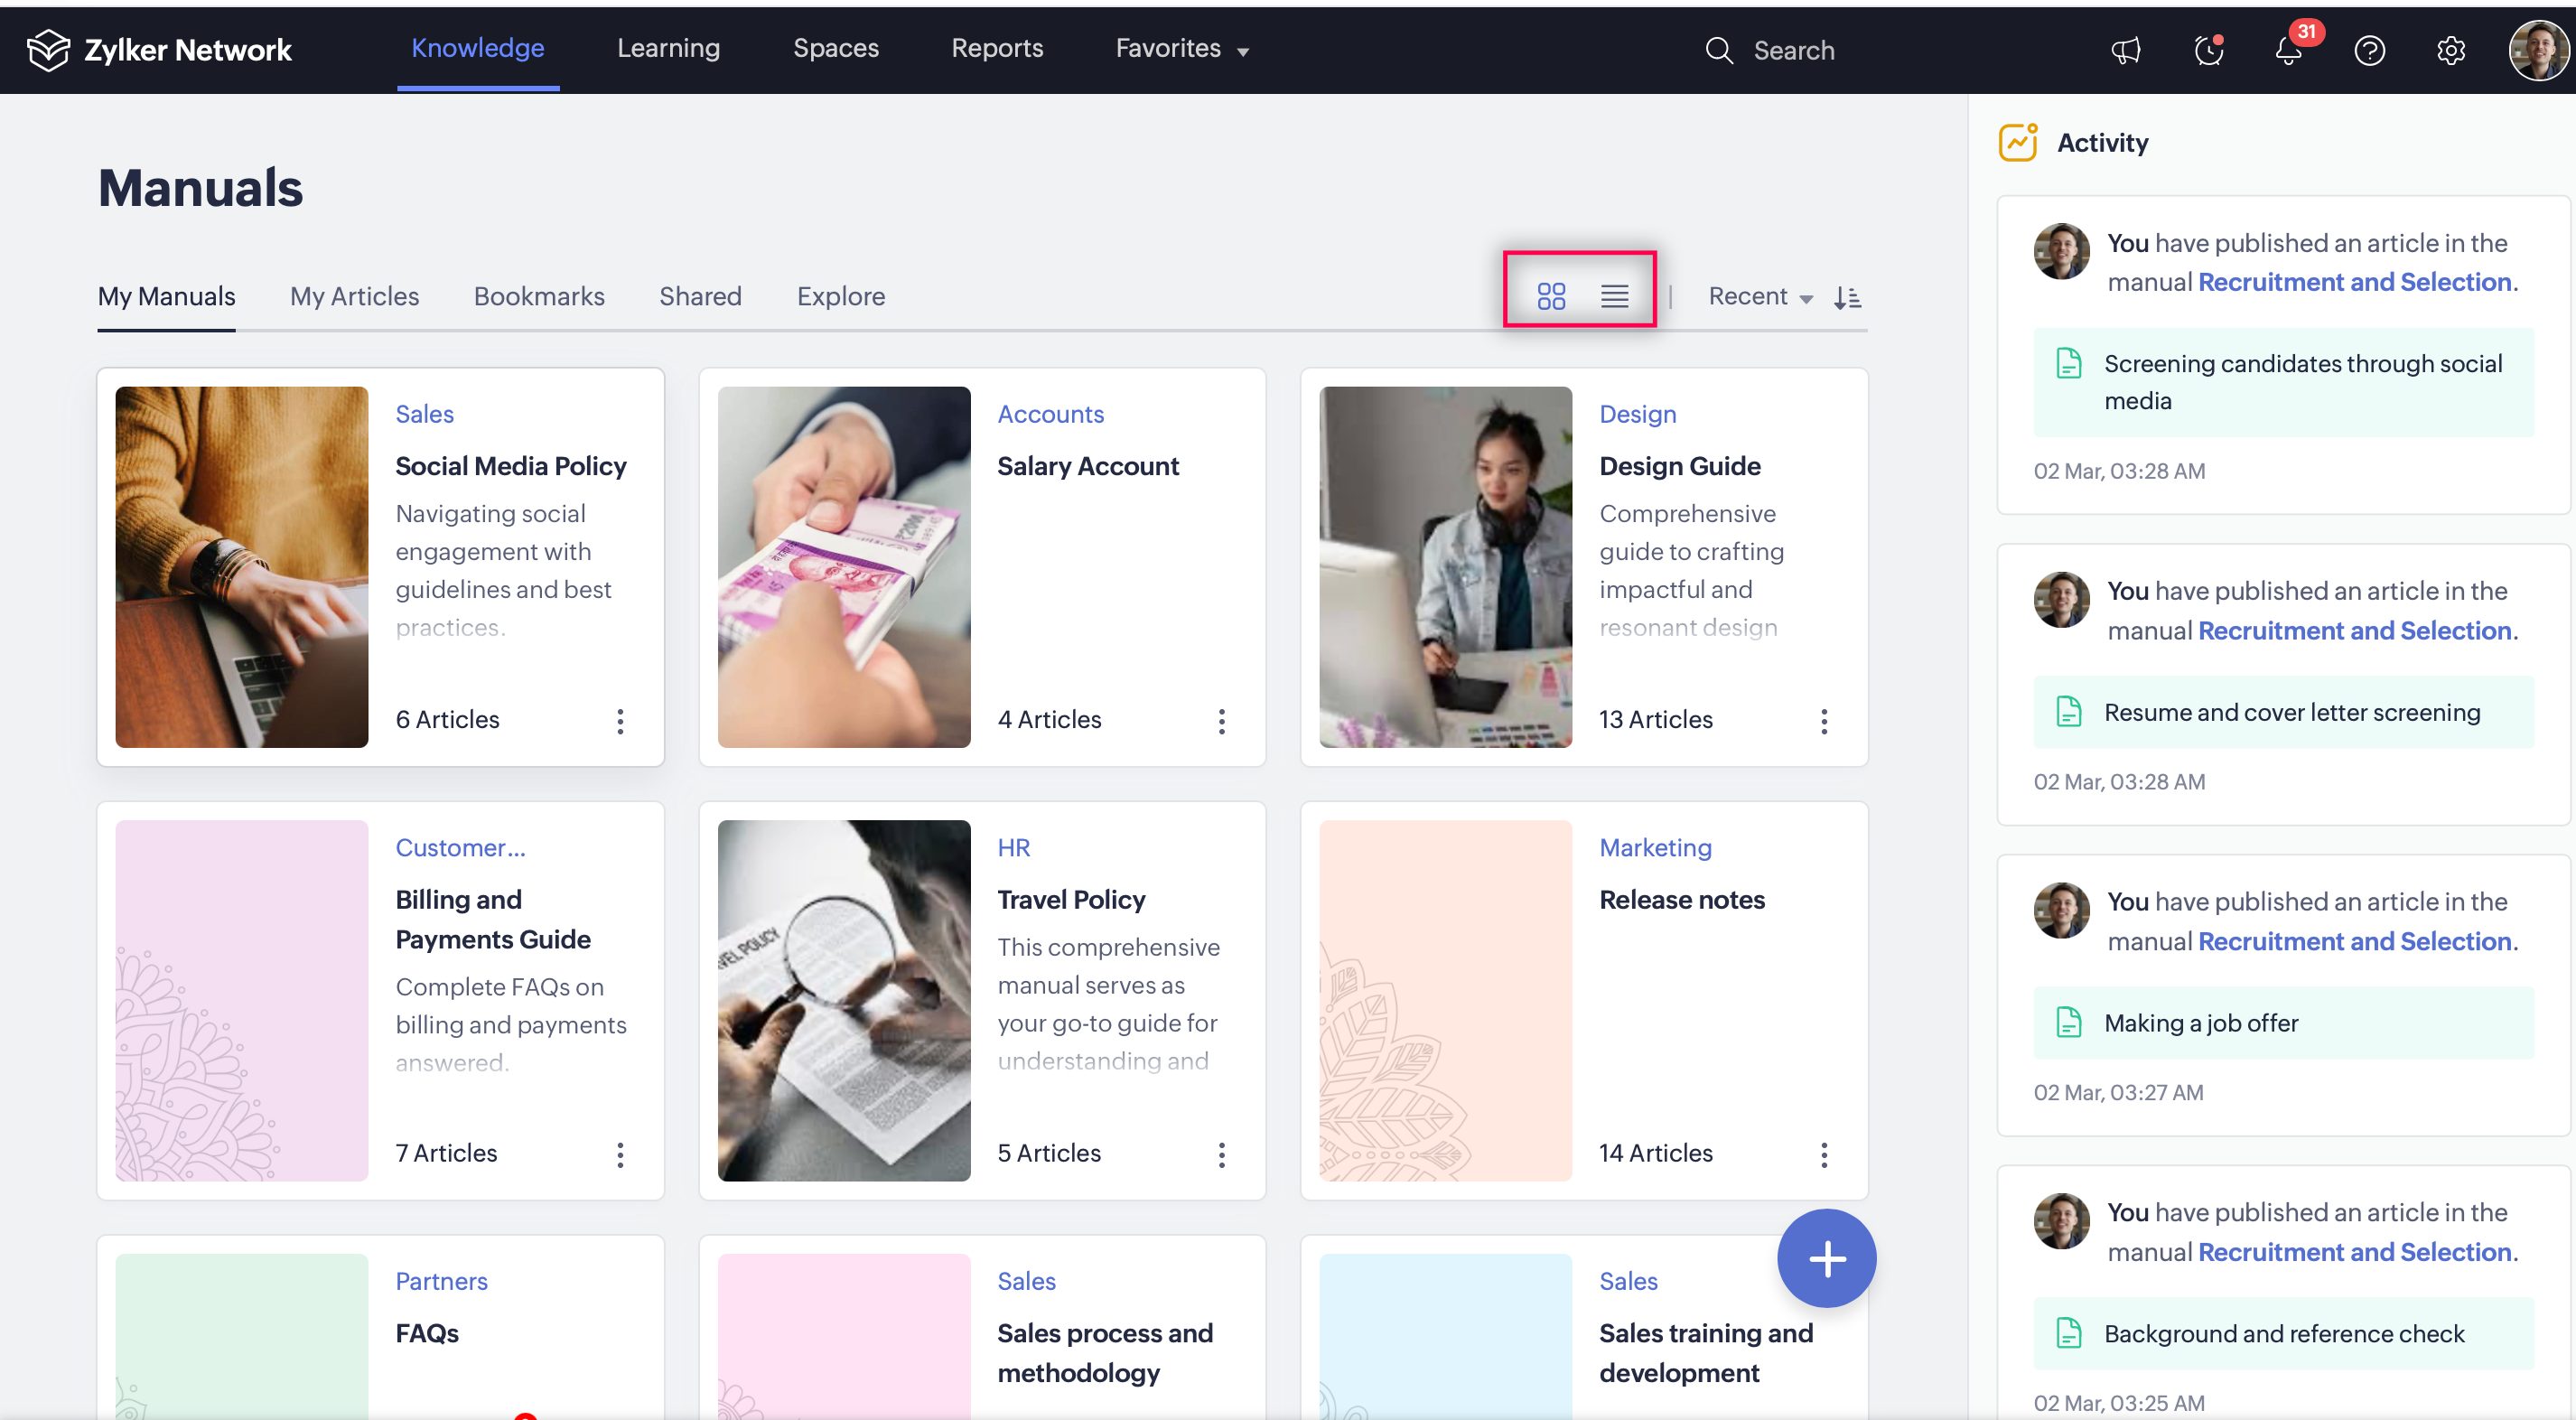
Task: Click the Salary Account manual thumbnail
Action: 843,567
